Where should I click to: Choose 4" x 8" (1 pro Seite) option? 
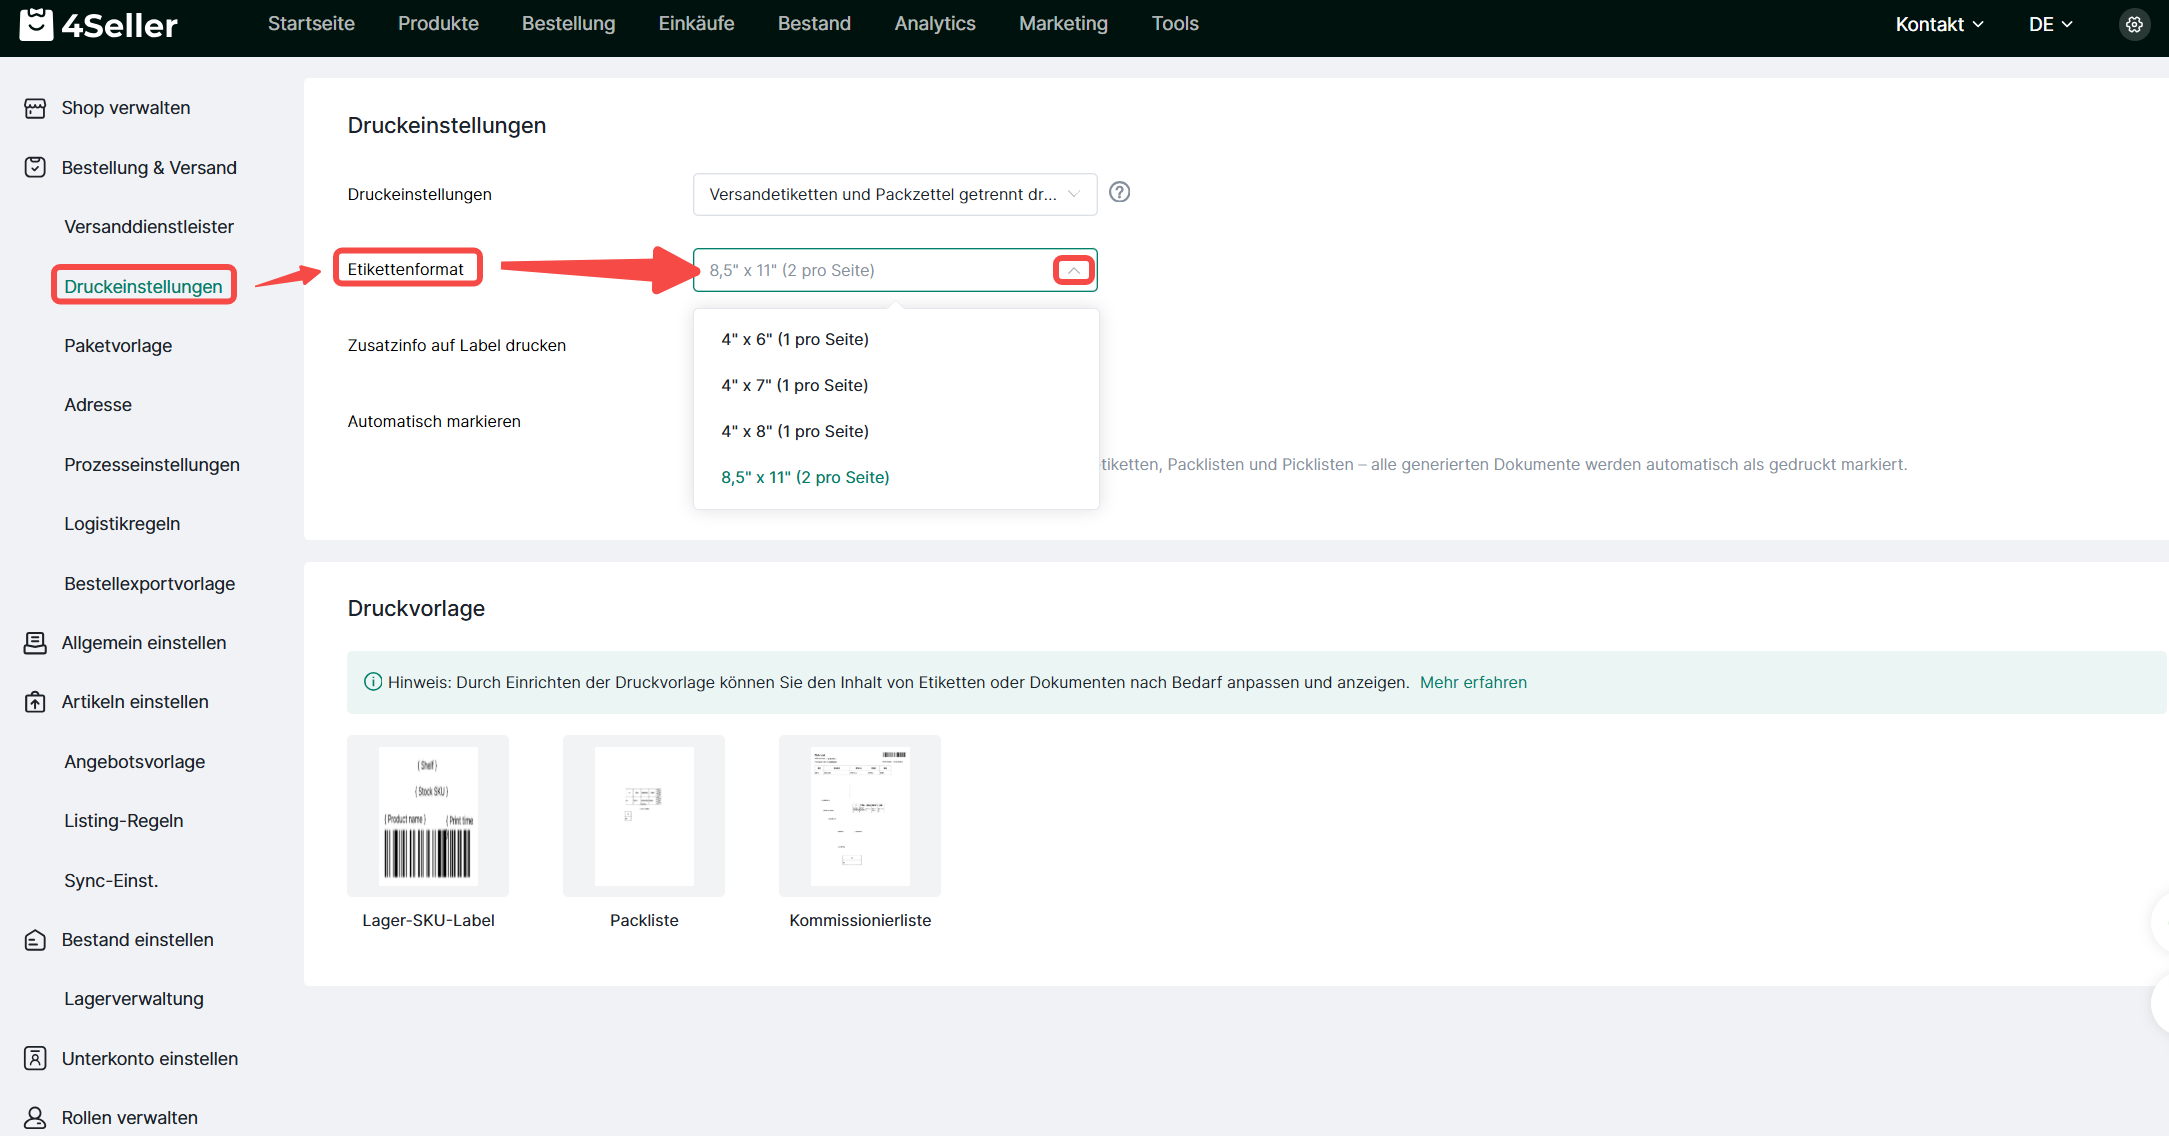[795, 431]
